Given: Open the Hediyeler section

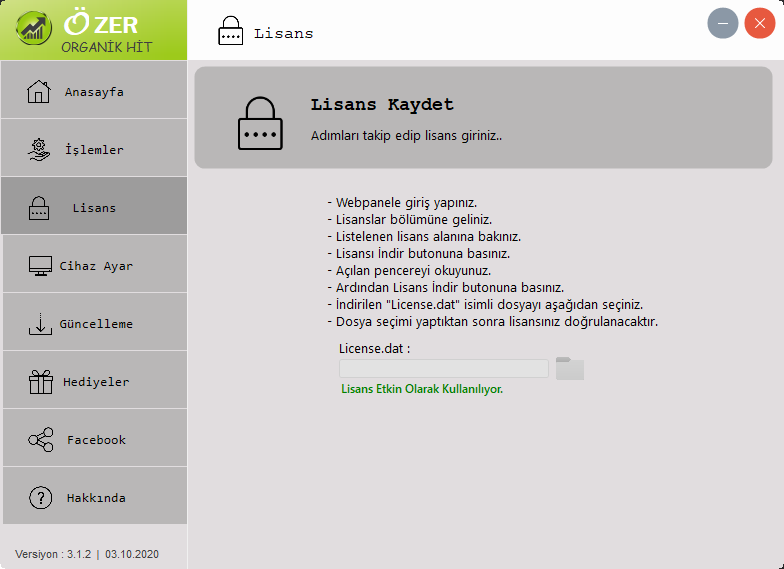Looking at the screenshot, I should [x=95, y=380].
